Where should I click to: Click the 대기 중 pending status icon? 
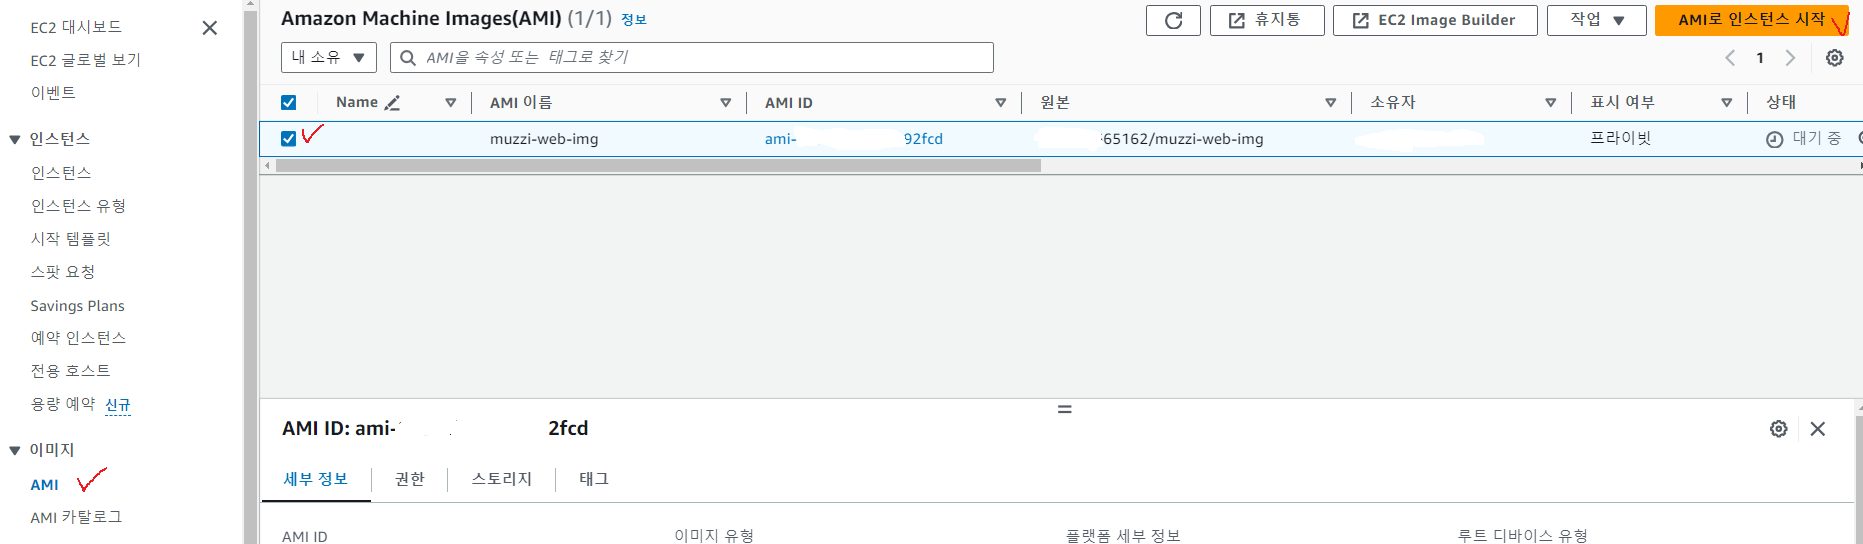(1774, 139)
